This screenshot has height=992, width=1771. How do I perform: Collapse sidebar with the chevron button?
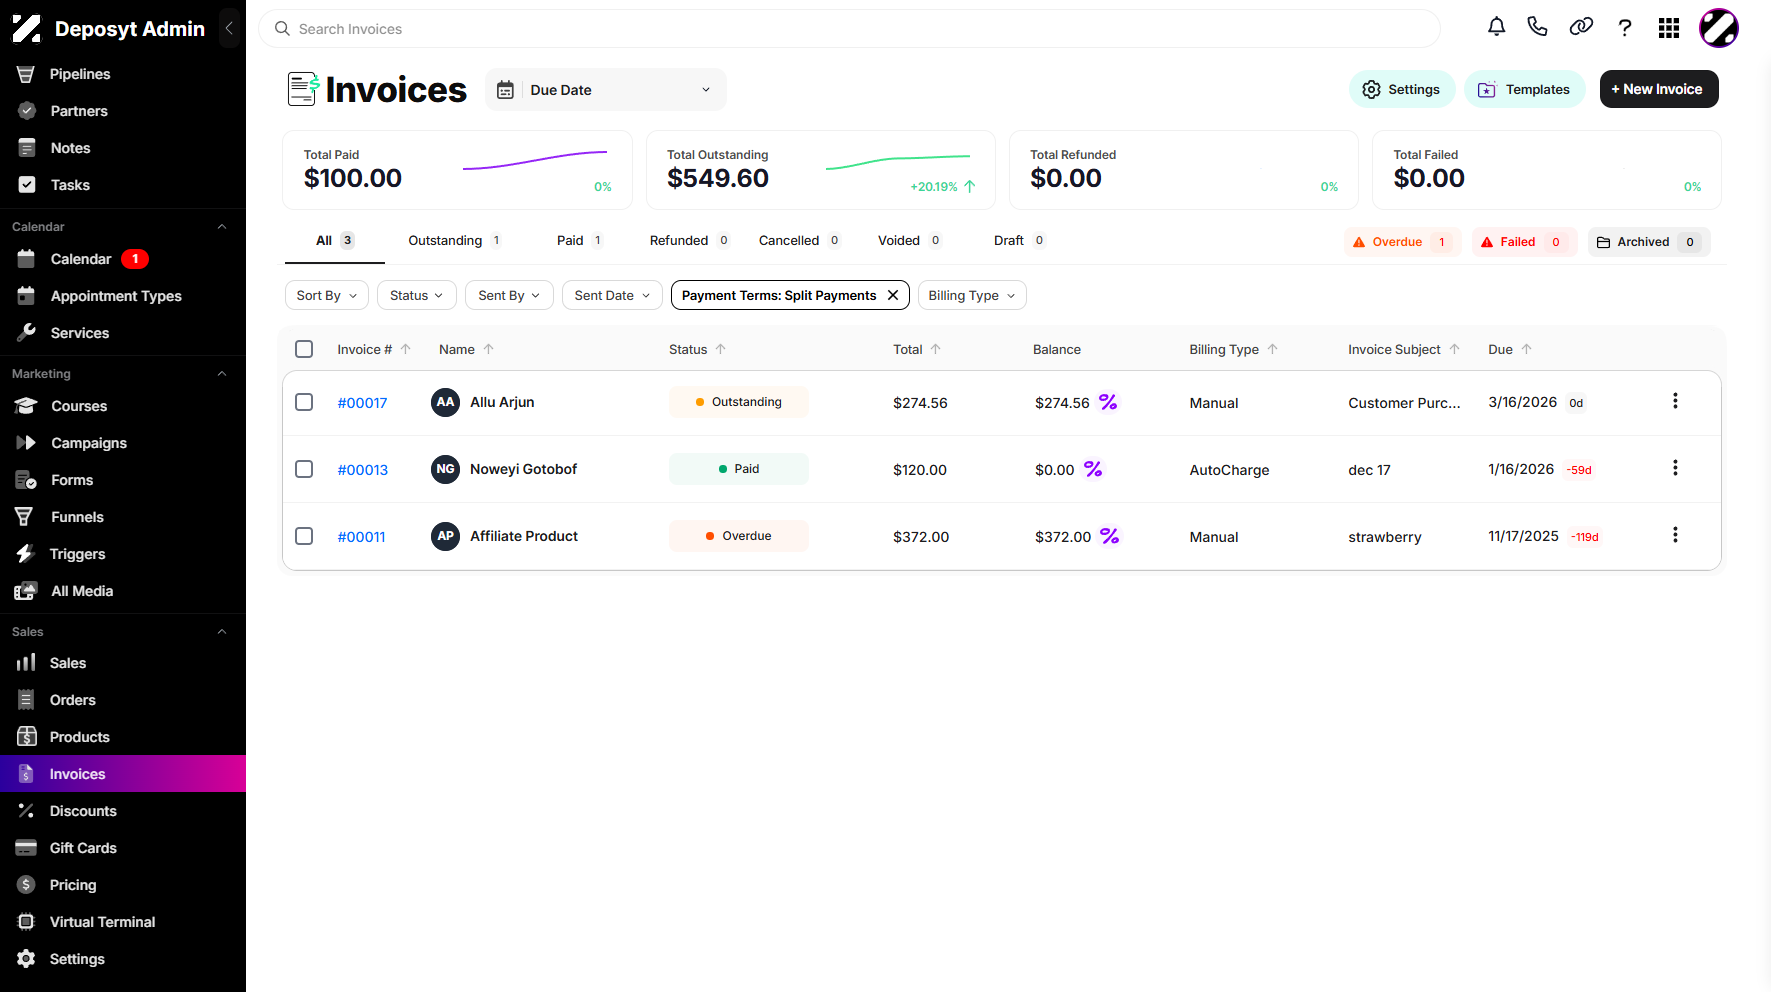229,28
